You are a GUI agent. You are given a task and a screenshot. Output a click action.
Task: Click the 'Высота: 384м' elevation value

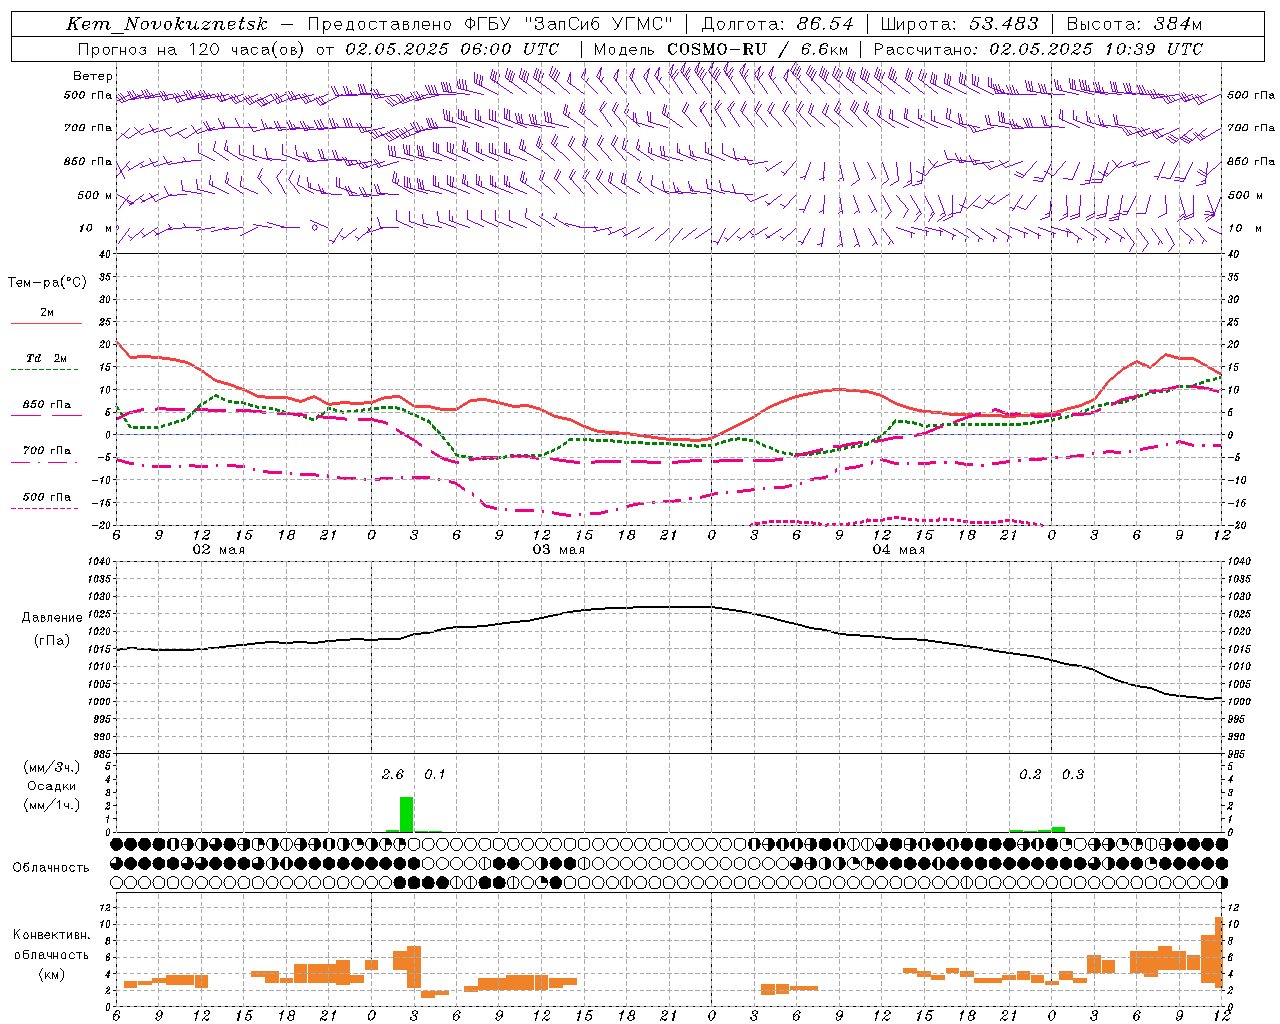[1134, 24]
